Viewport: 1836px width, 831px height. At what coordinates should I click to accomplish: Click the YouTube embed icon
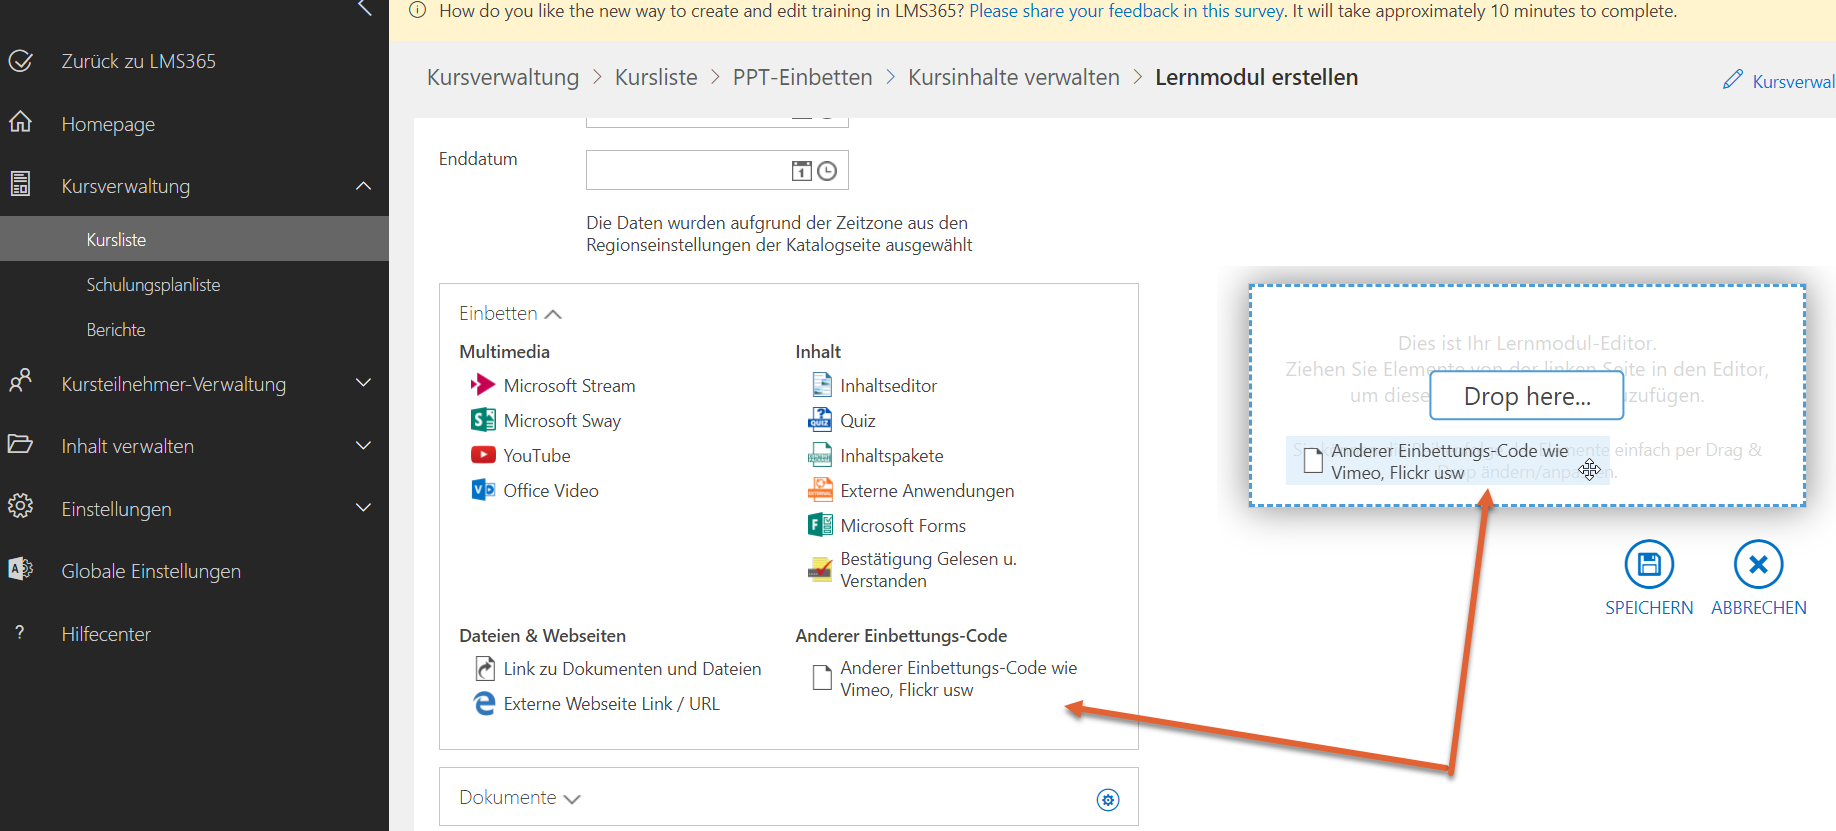click(x=483, y=455)
